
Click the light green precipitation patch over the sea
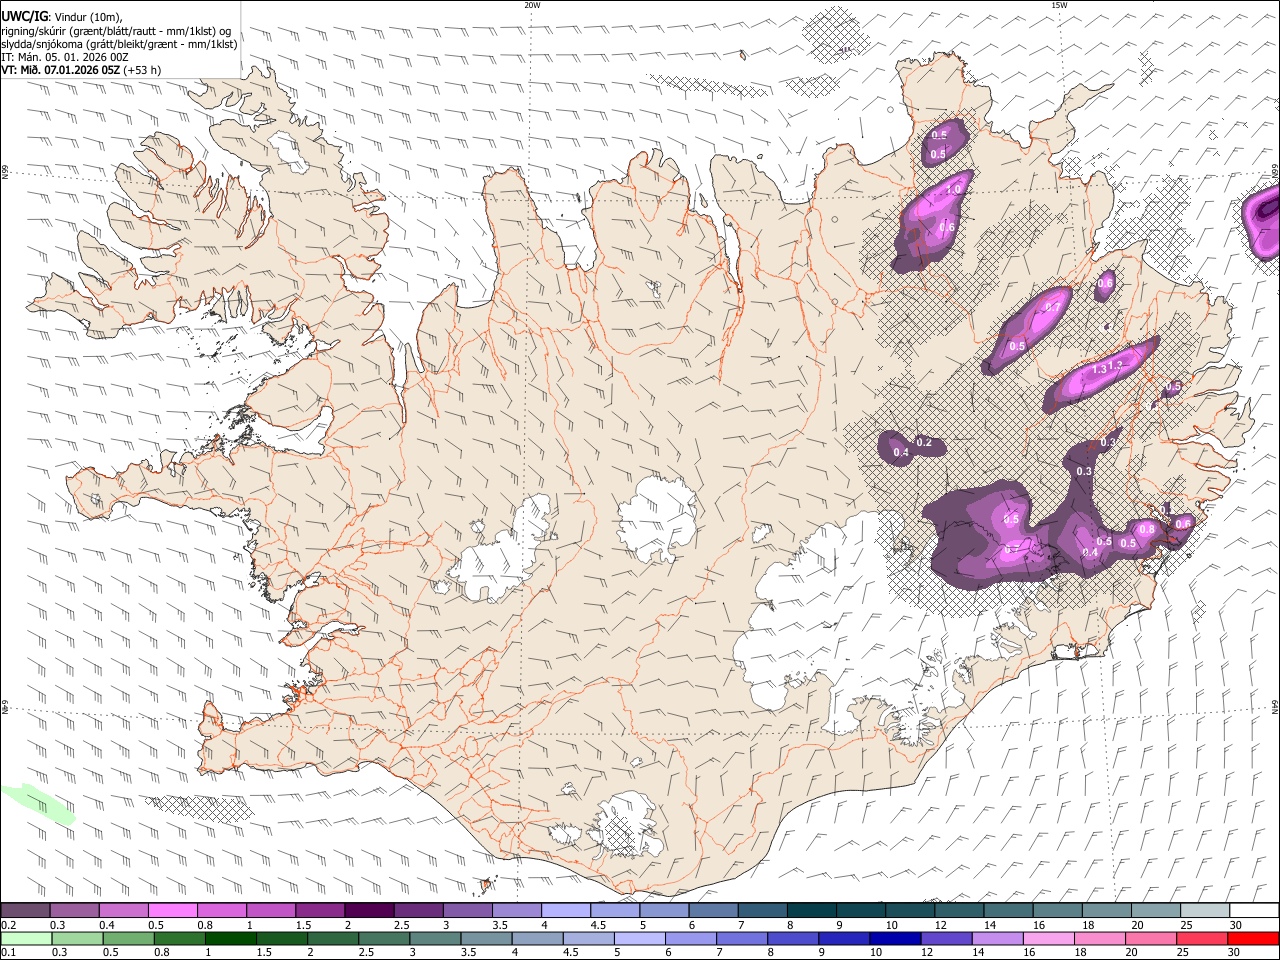click(37, 803)
